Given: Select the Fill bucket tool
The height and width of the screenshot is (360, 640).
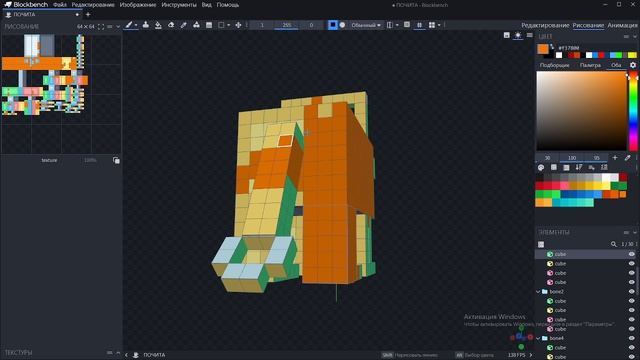Looking at the screenshot, I should point(158,25).
